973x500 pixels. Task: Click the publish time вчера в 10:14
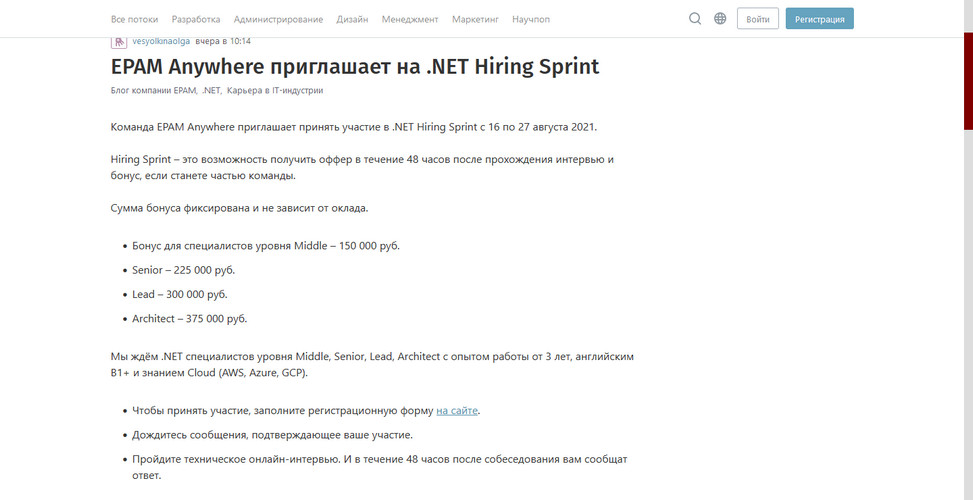point(223,42)
